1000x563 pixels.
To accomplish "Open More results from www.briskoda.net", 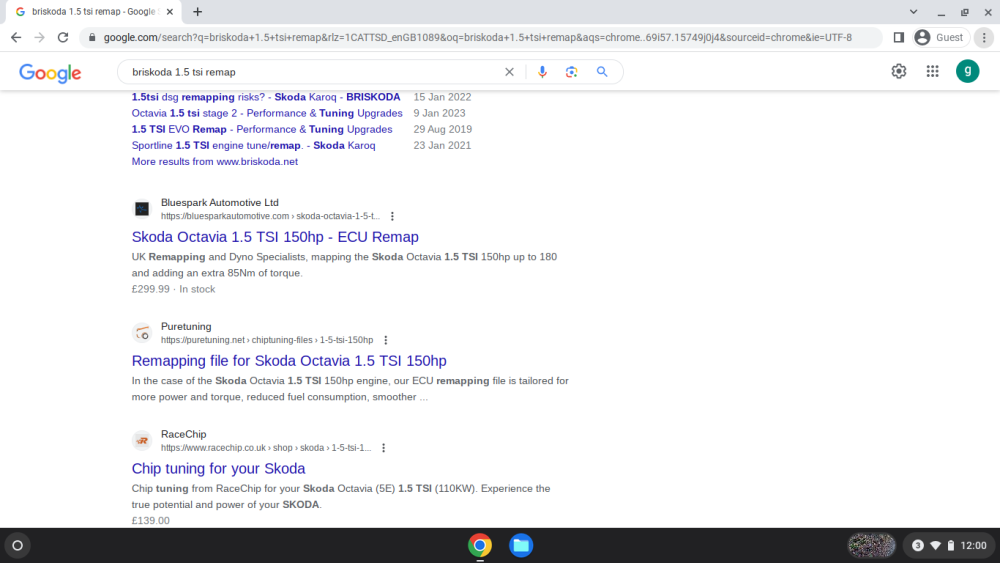I will (x=214, y=161).
